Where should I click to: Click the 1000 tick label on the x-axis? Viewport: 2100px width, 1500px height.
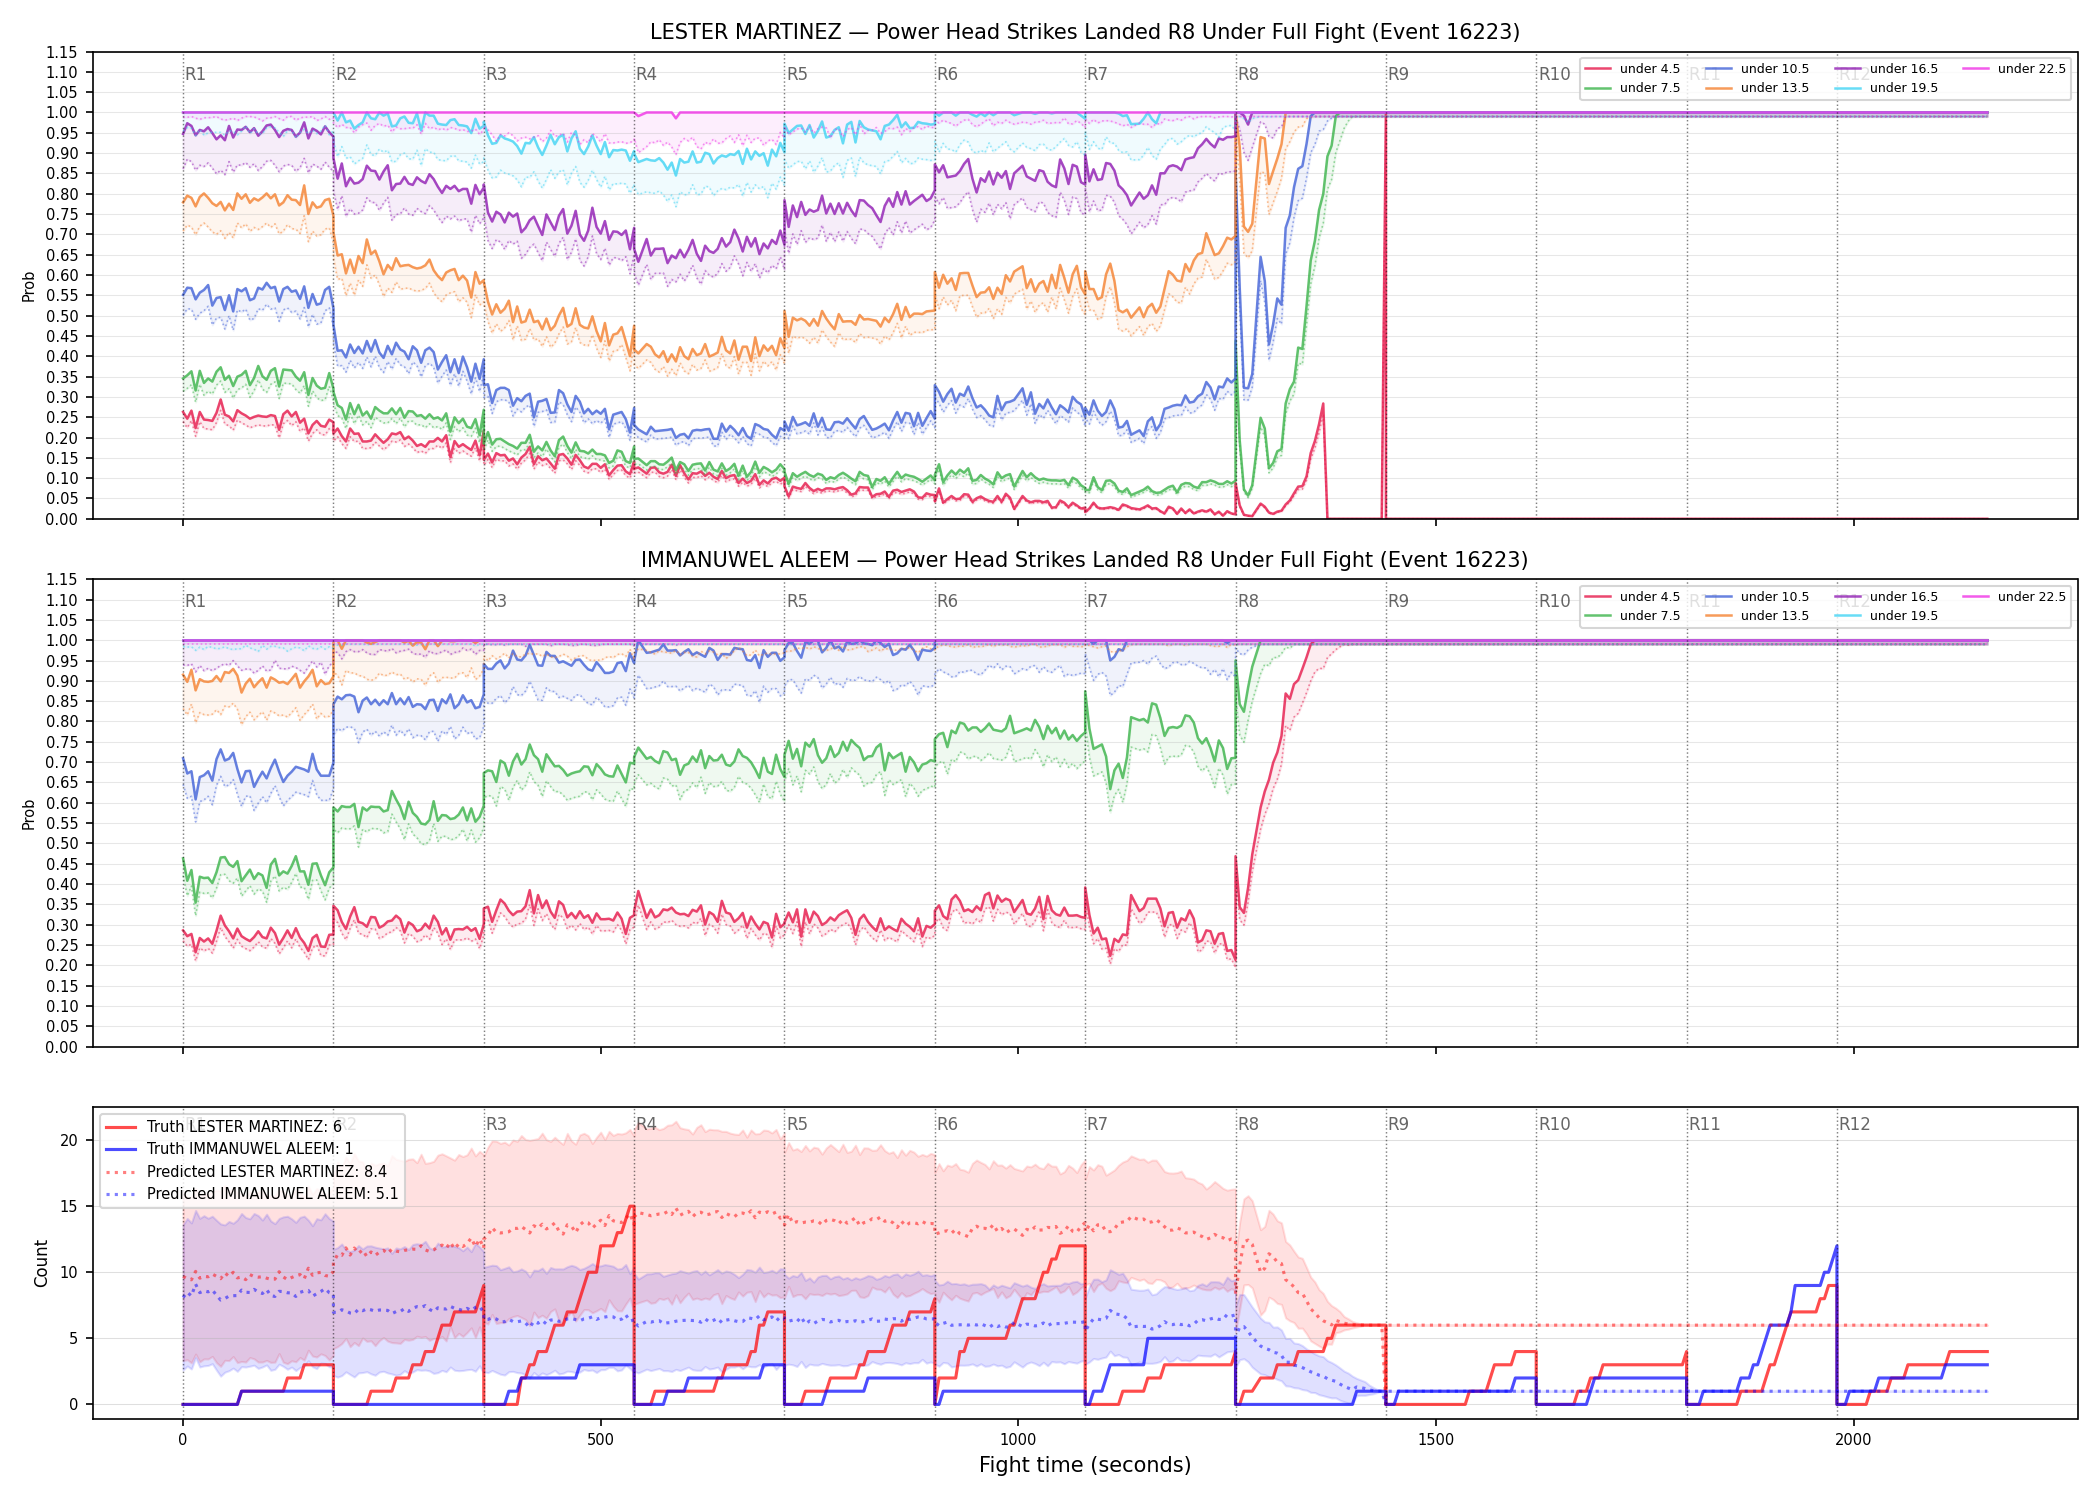(x=1018, y=1440)
